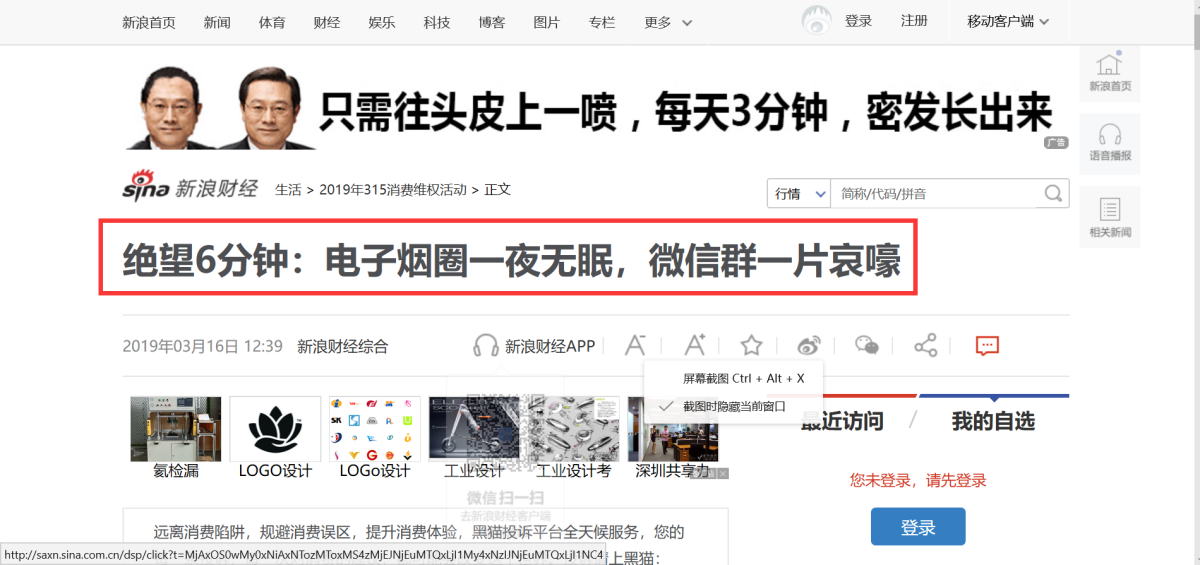Expand 移动客户端 dropdown

[1008, 21]
